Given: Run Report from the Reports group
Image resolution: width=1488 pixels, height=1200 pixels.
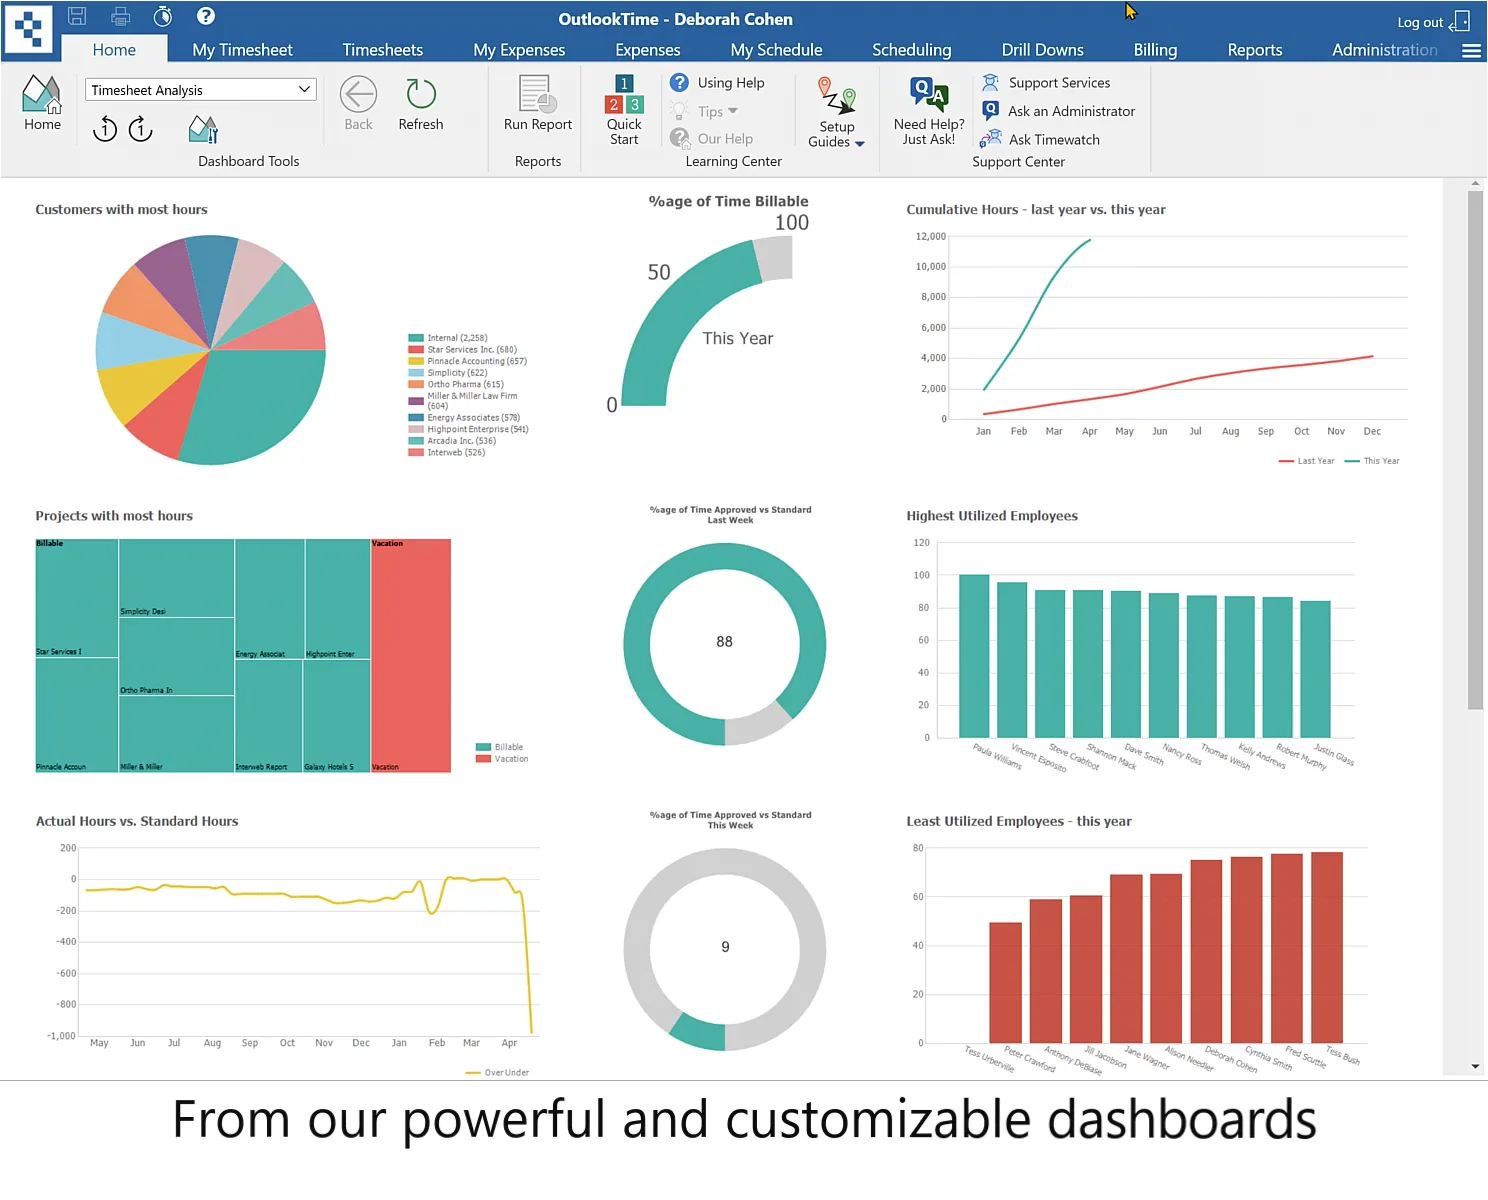Looking at the screenshot, I should coord(538,103).
